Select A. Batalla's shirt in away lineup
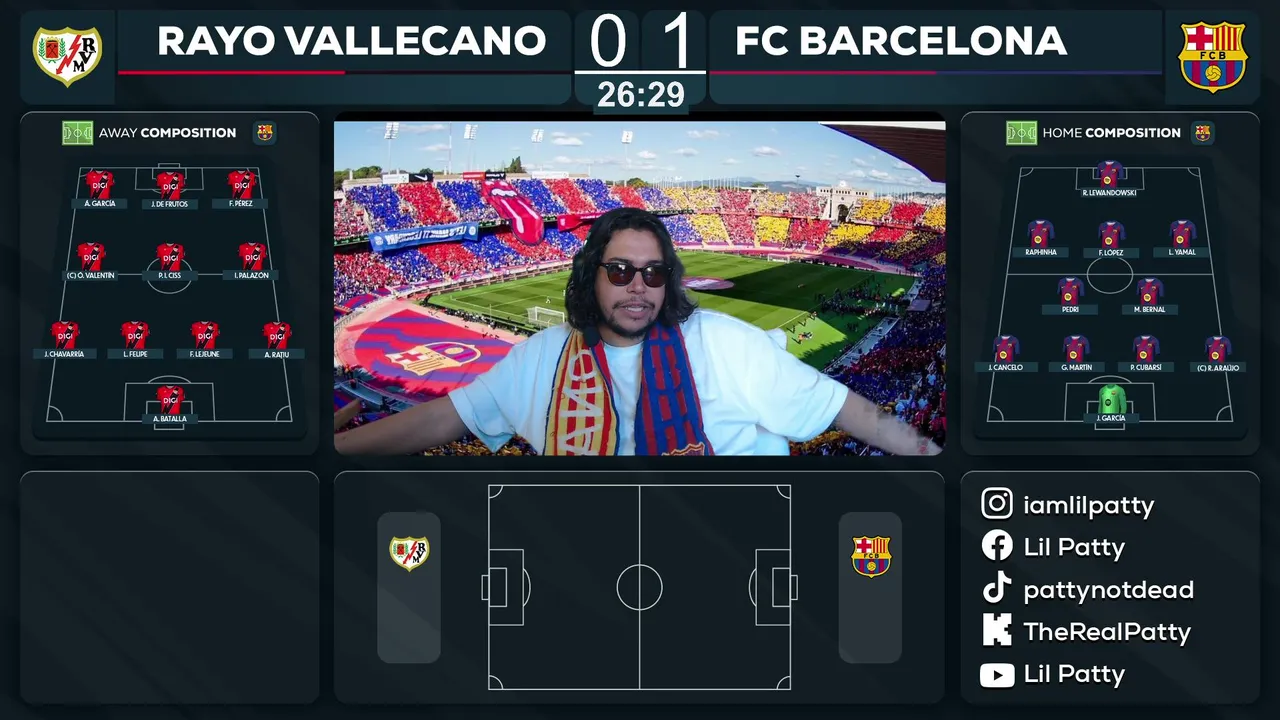The height and width of the screenshot is (720, 1280). pos(170,399)
